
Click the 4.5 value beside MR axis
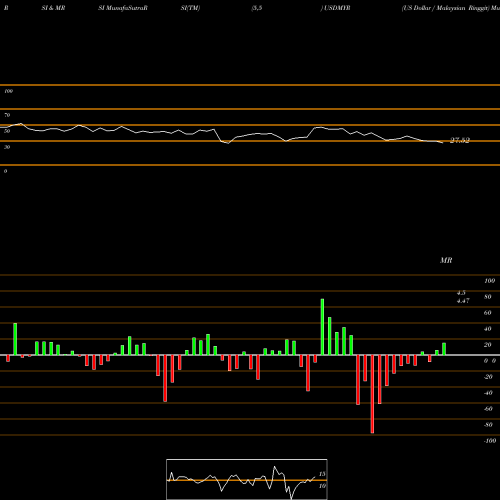[461, 293]
